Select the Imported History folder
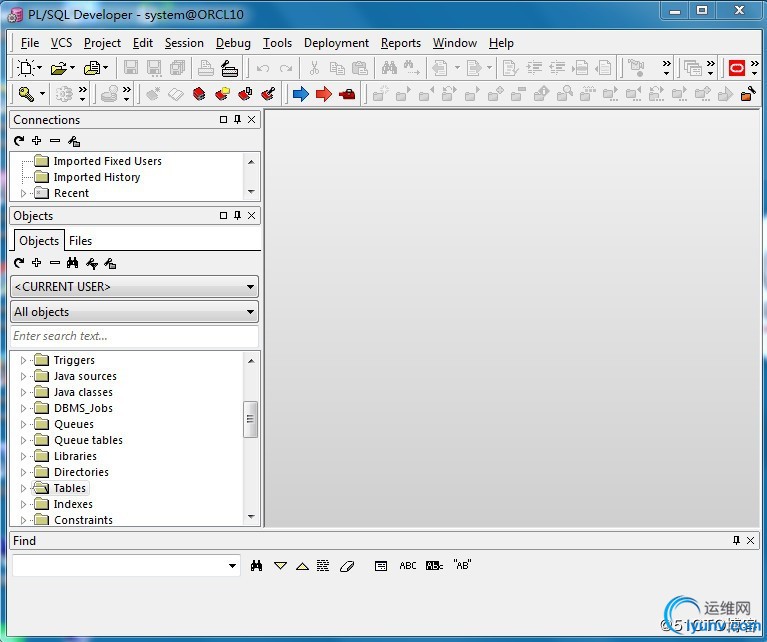Viewport: 767px width, 642px height. (x=96, y=177)
